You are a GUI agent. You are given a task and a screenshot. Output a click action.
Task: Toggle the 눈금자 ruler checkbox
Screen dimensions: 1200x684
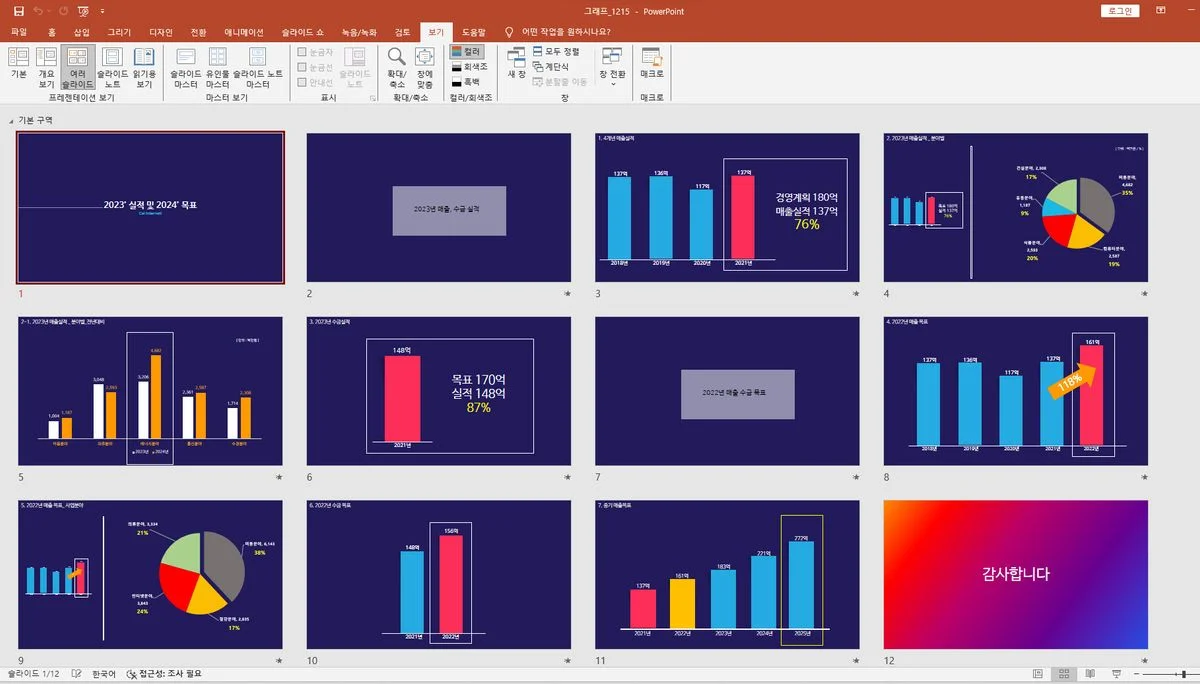click(x=302, y=51)
